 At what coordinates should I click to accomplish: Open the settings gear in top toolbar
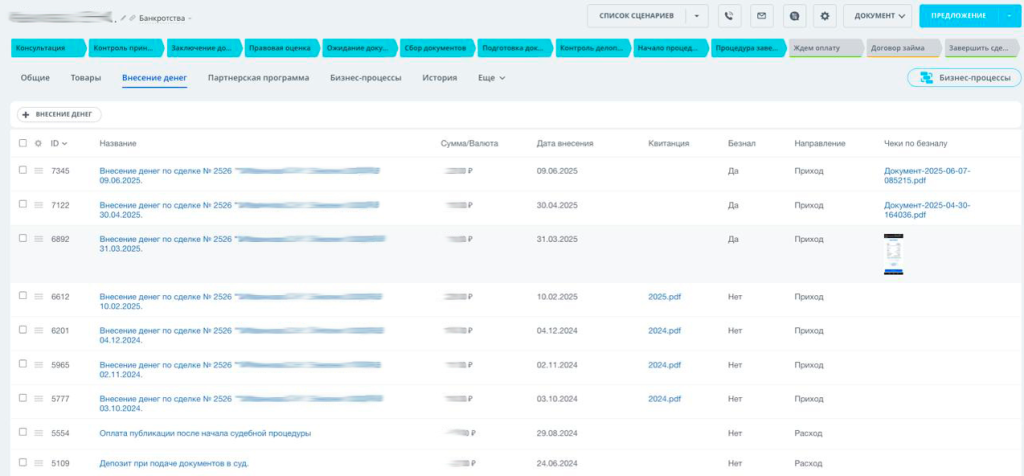825,16
